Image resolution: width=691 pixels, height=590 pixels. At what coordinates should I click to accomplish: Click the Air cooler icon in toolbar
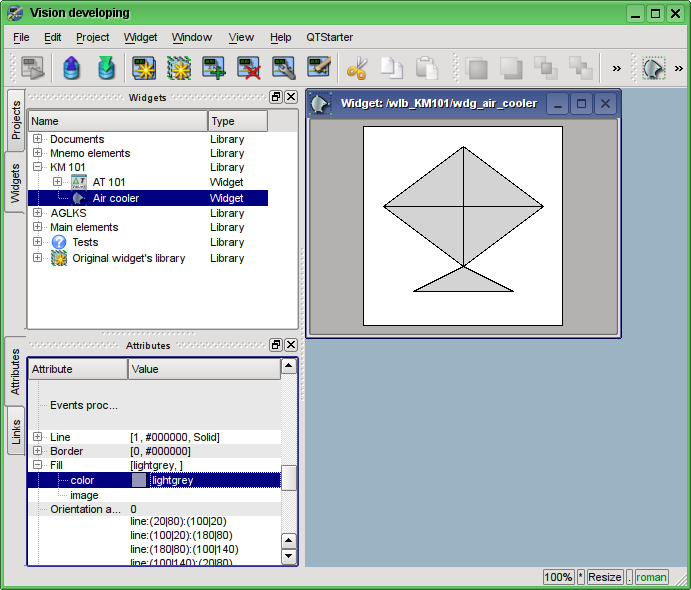pyautogui.click(x=653, y=69)
